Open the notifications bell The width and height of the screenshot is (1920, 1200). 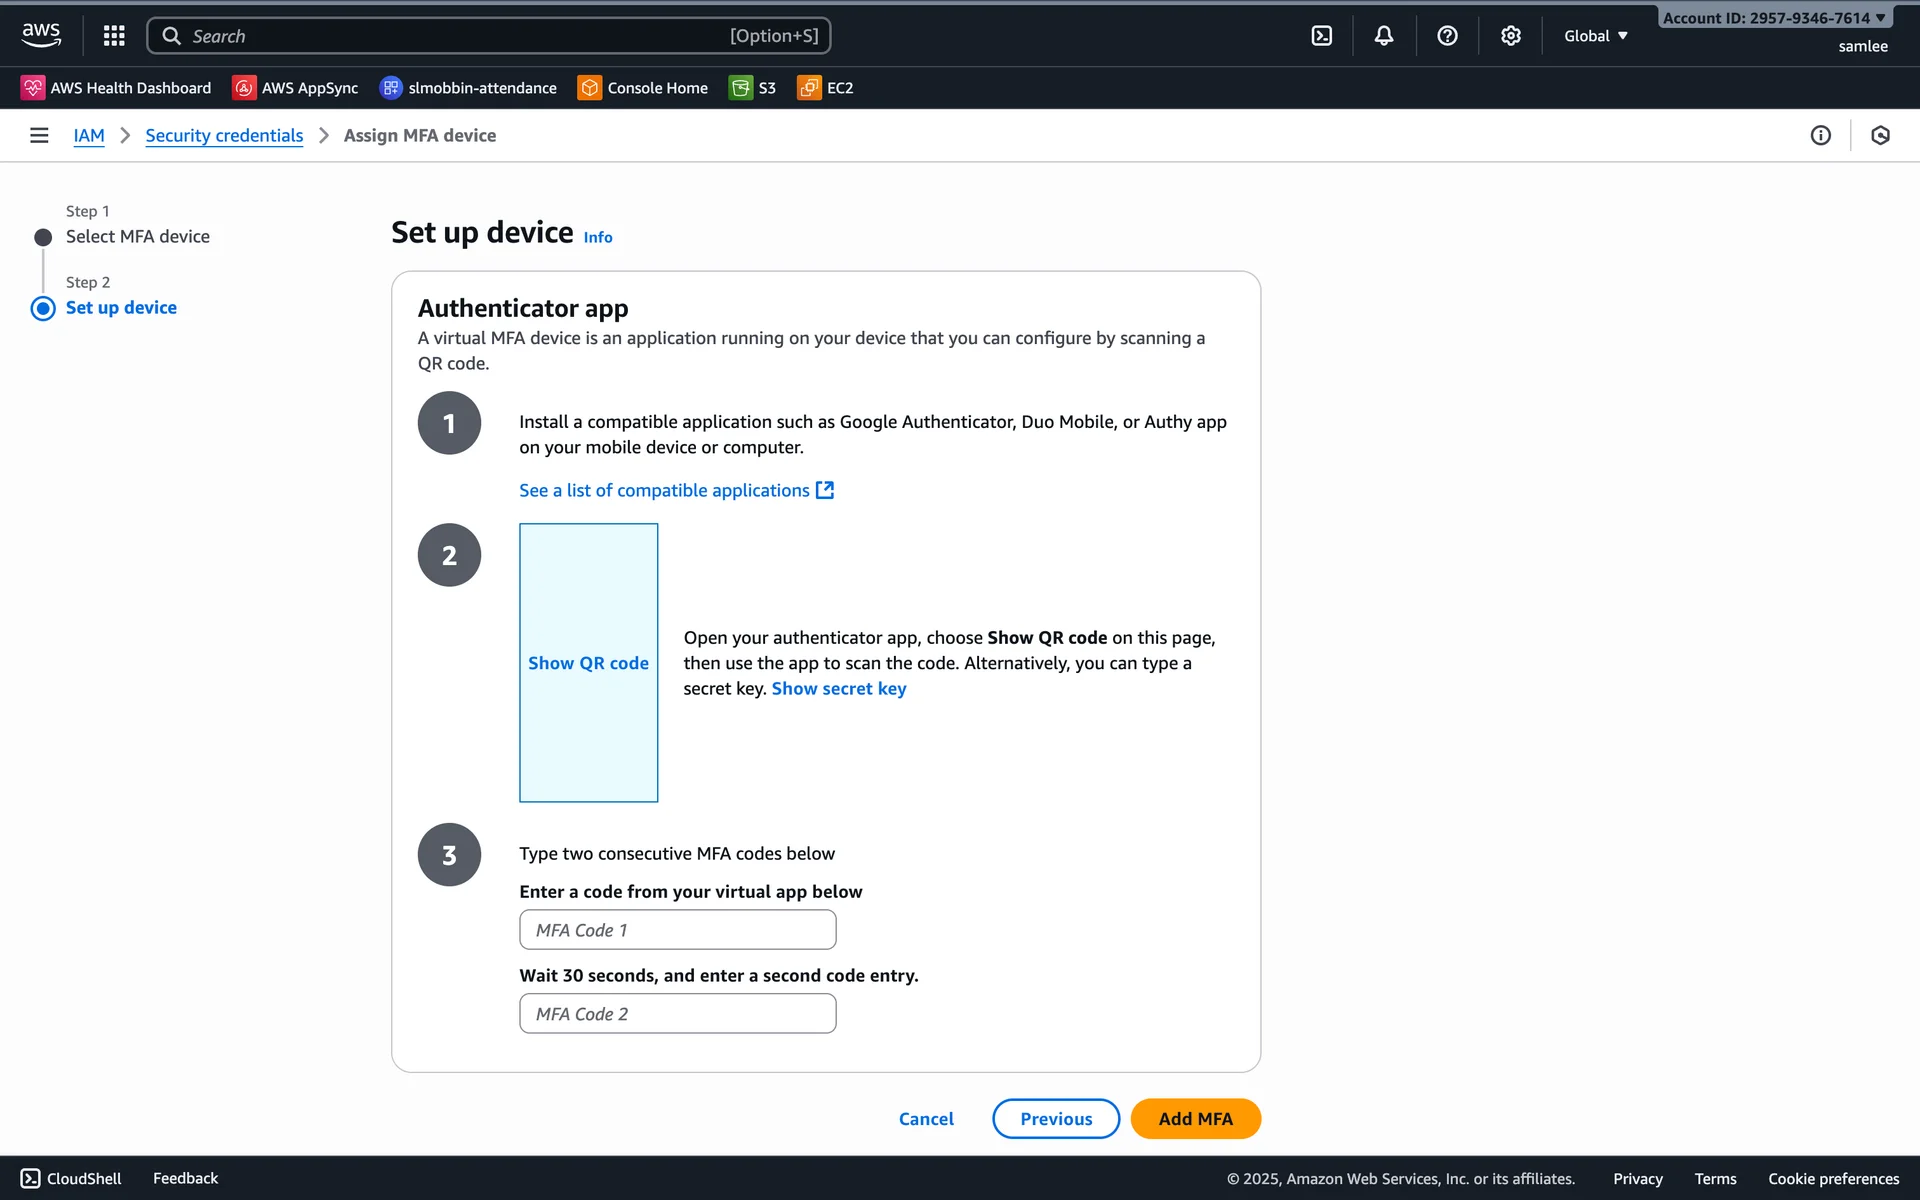(1383, 36)
